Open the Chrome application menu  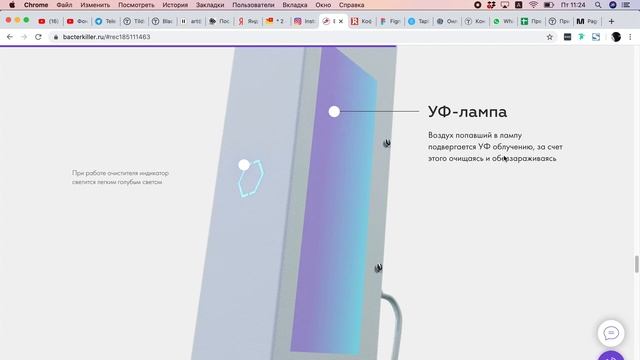coord(36,5)
